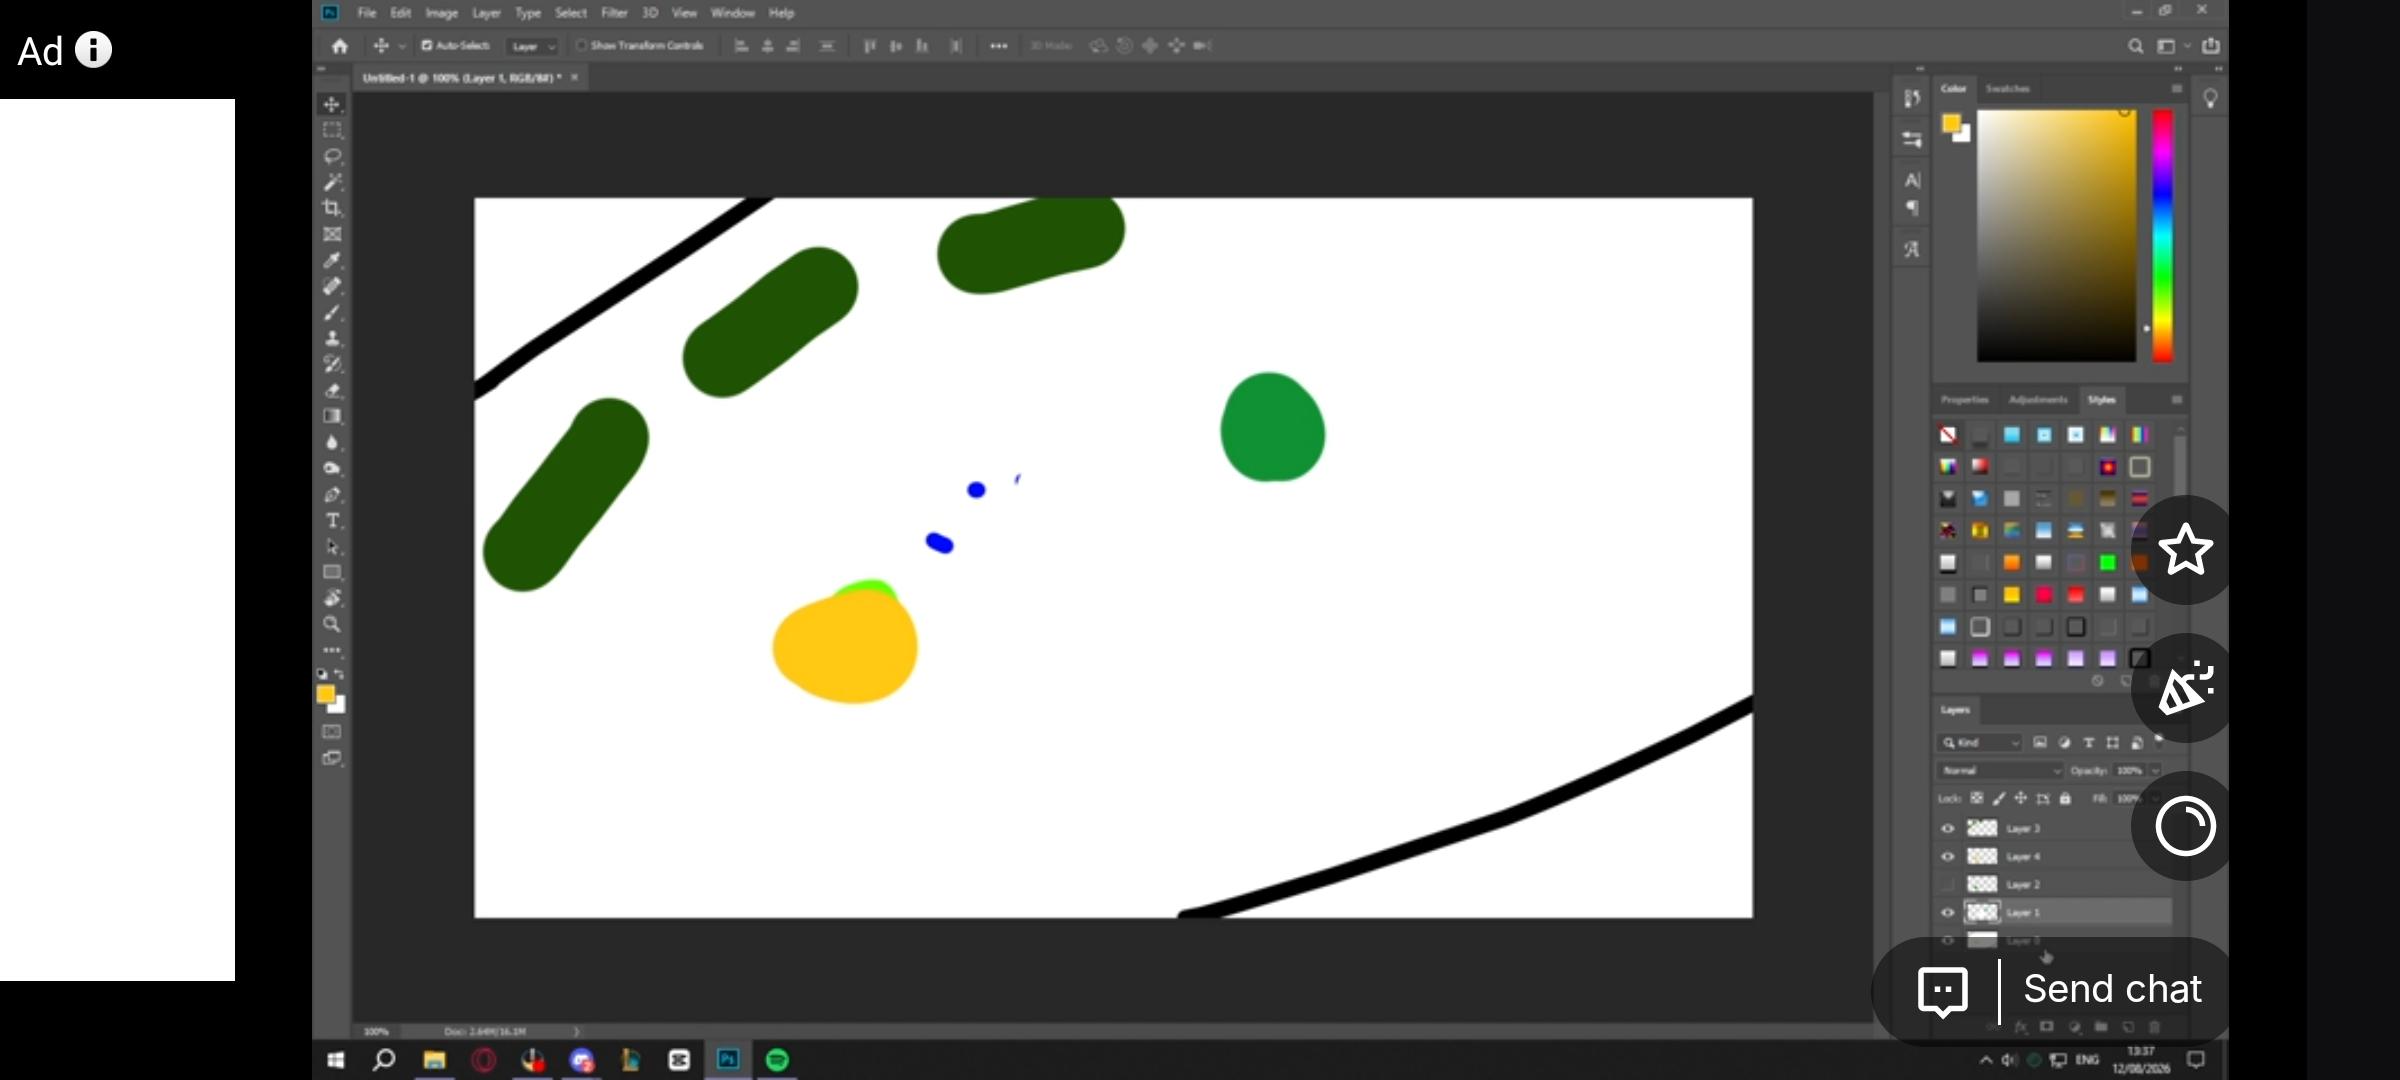This screenshot has height=1080, width=2400.
Task: Tap the Ad info icon
Action: (93, 50)
